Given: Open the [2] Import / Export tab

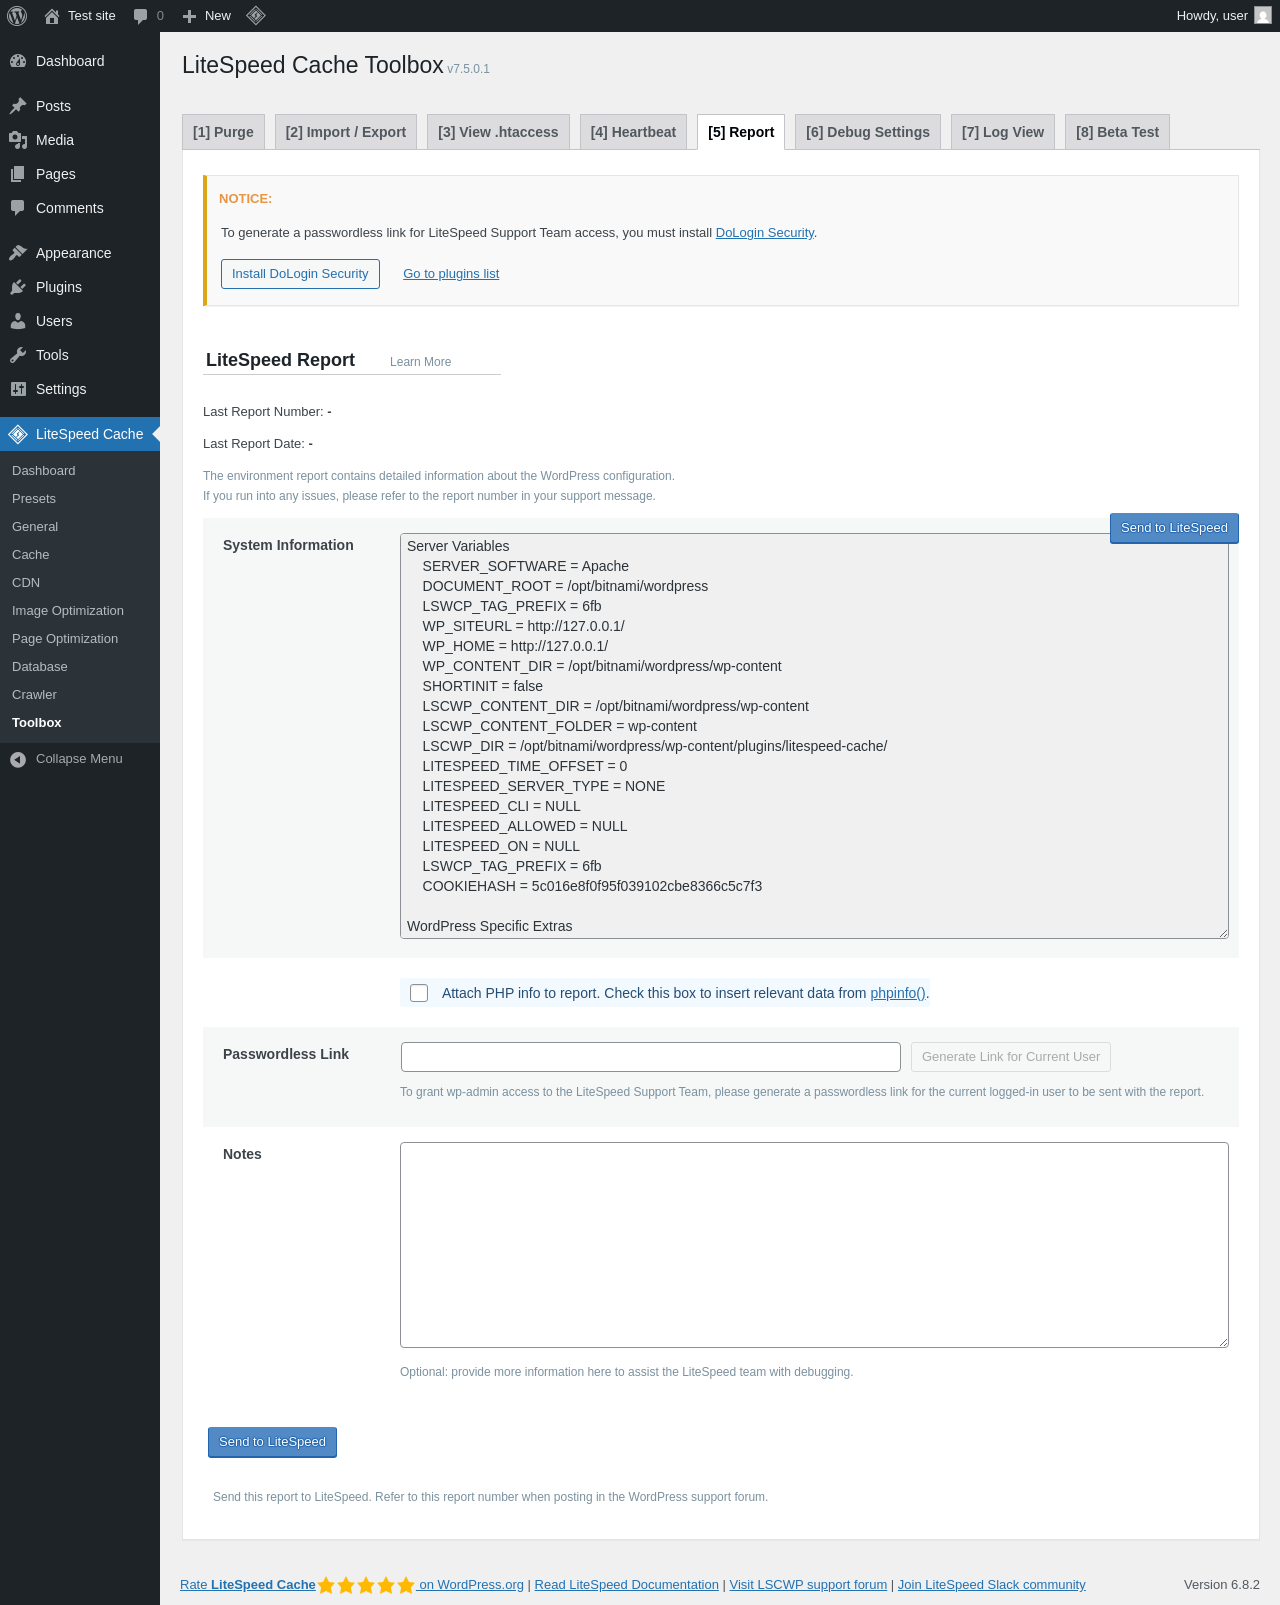Looking at the screenshot, I should click(346, 132).
